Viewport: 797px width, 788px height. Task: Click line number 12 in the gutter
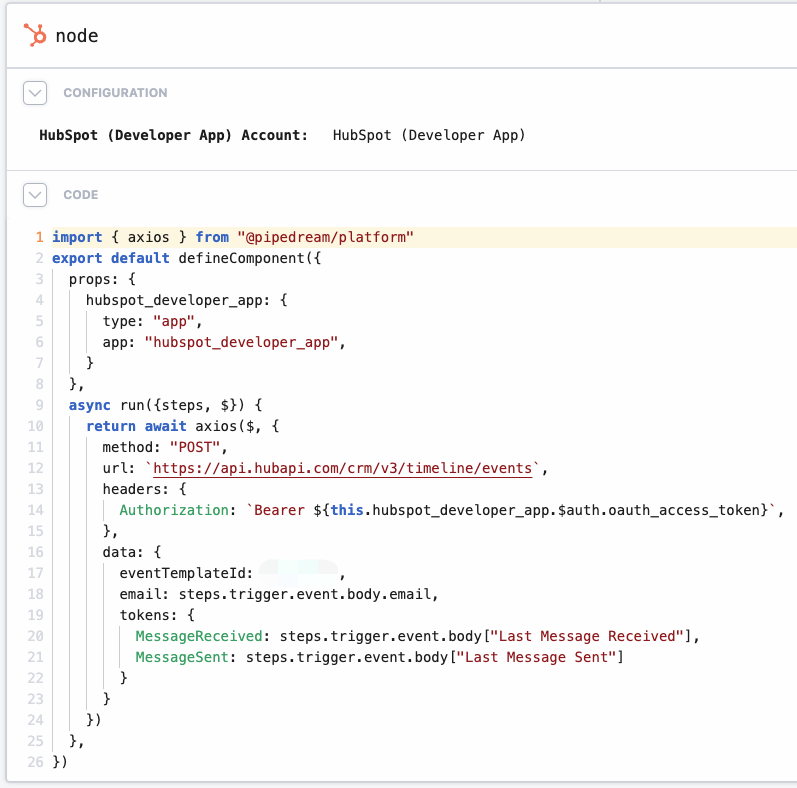(36, 468)
